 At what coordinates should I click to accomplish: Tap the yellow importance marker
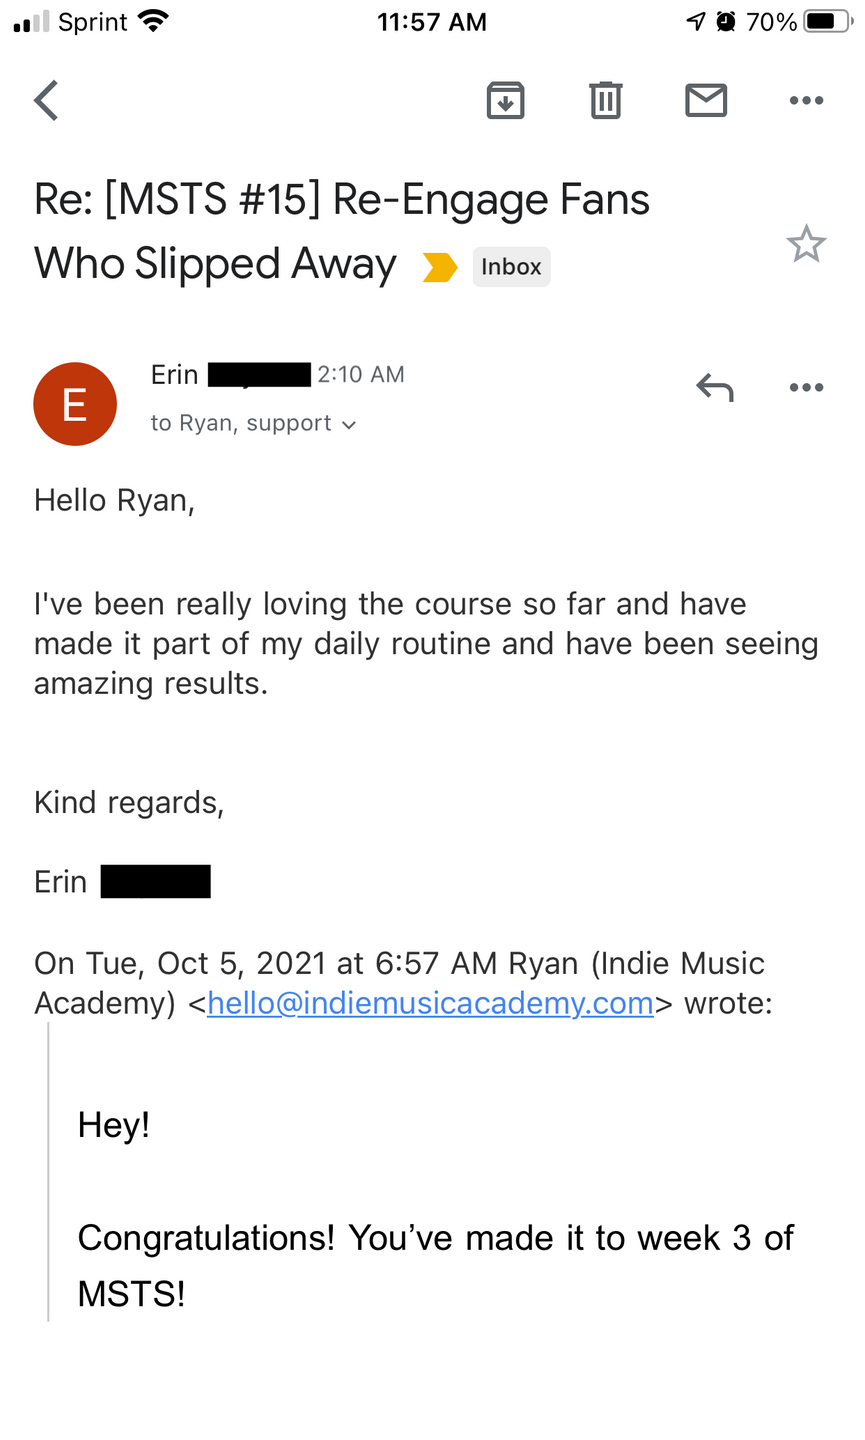(x=440, y=267)
